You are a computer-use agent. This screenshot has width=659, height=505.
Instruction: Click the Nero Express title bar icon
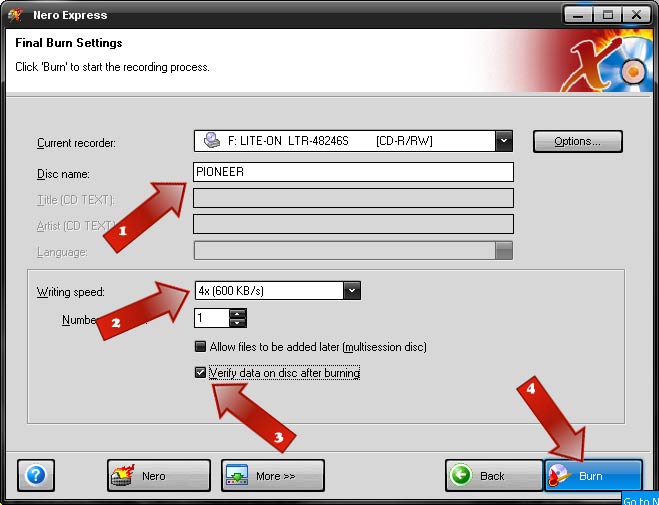click(x=15, y=15)
